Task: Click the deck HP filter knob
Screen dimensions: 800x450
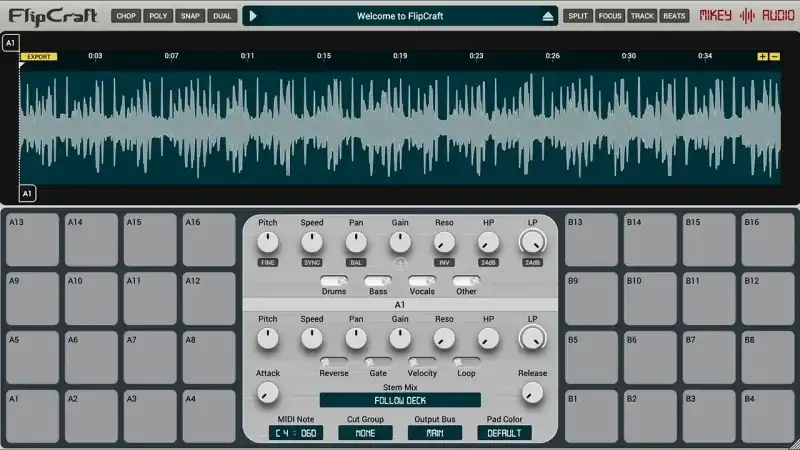Action: pos(488,242)
